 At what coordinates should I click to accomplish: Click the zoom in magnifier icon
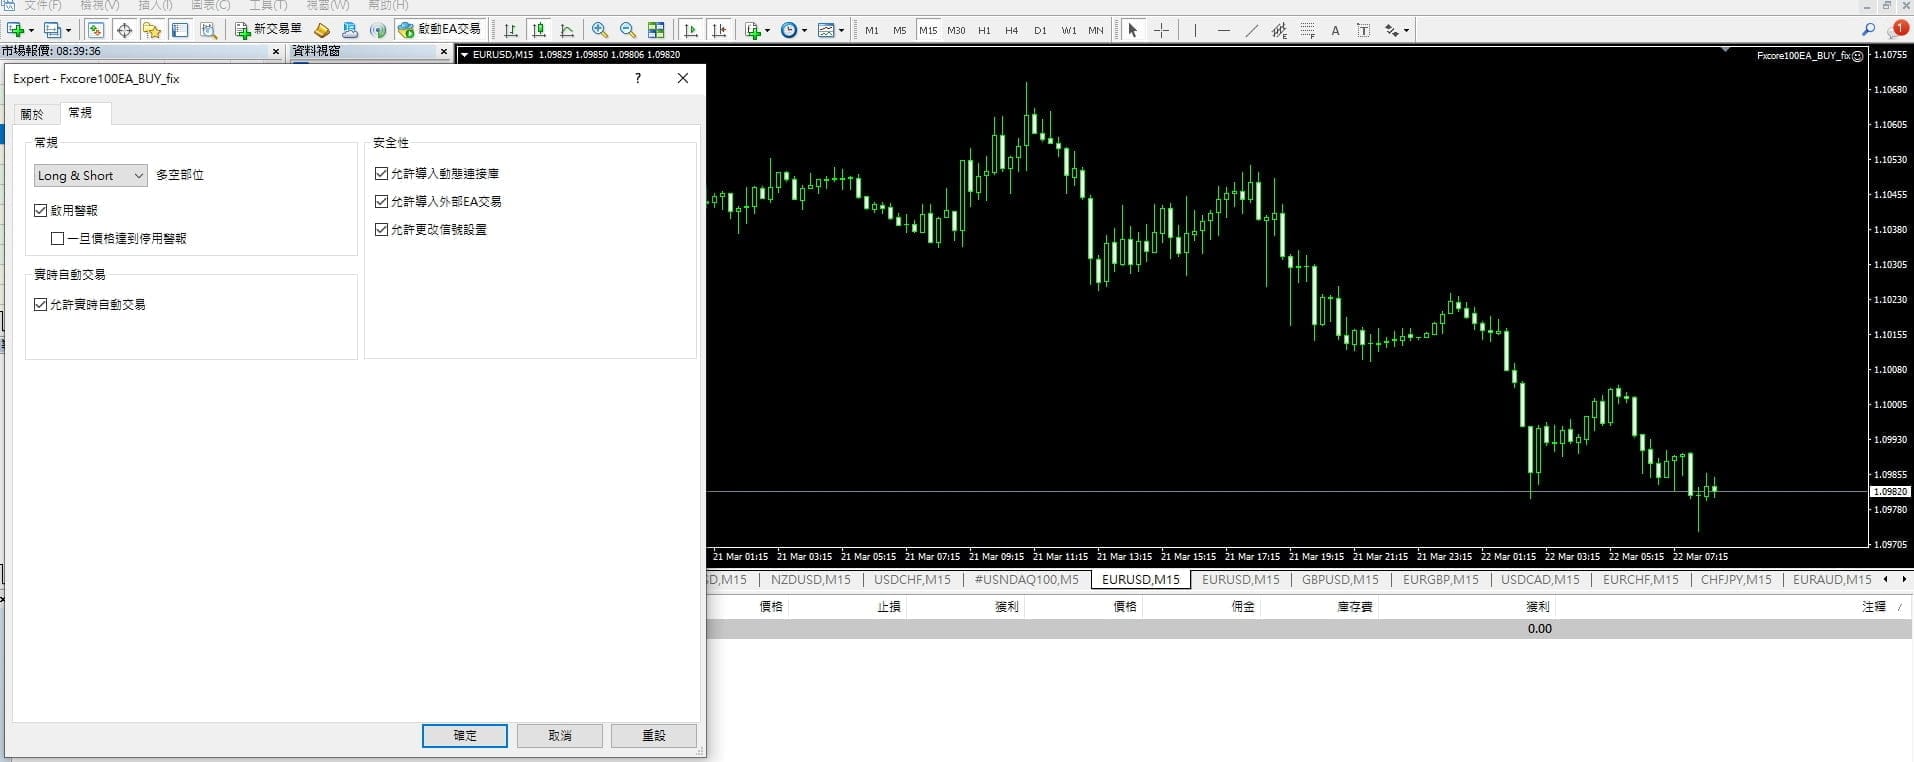(599, 30)
